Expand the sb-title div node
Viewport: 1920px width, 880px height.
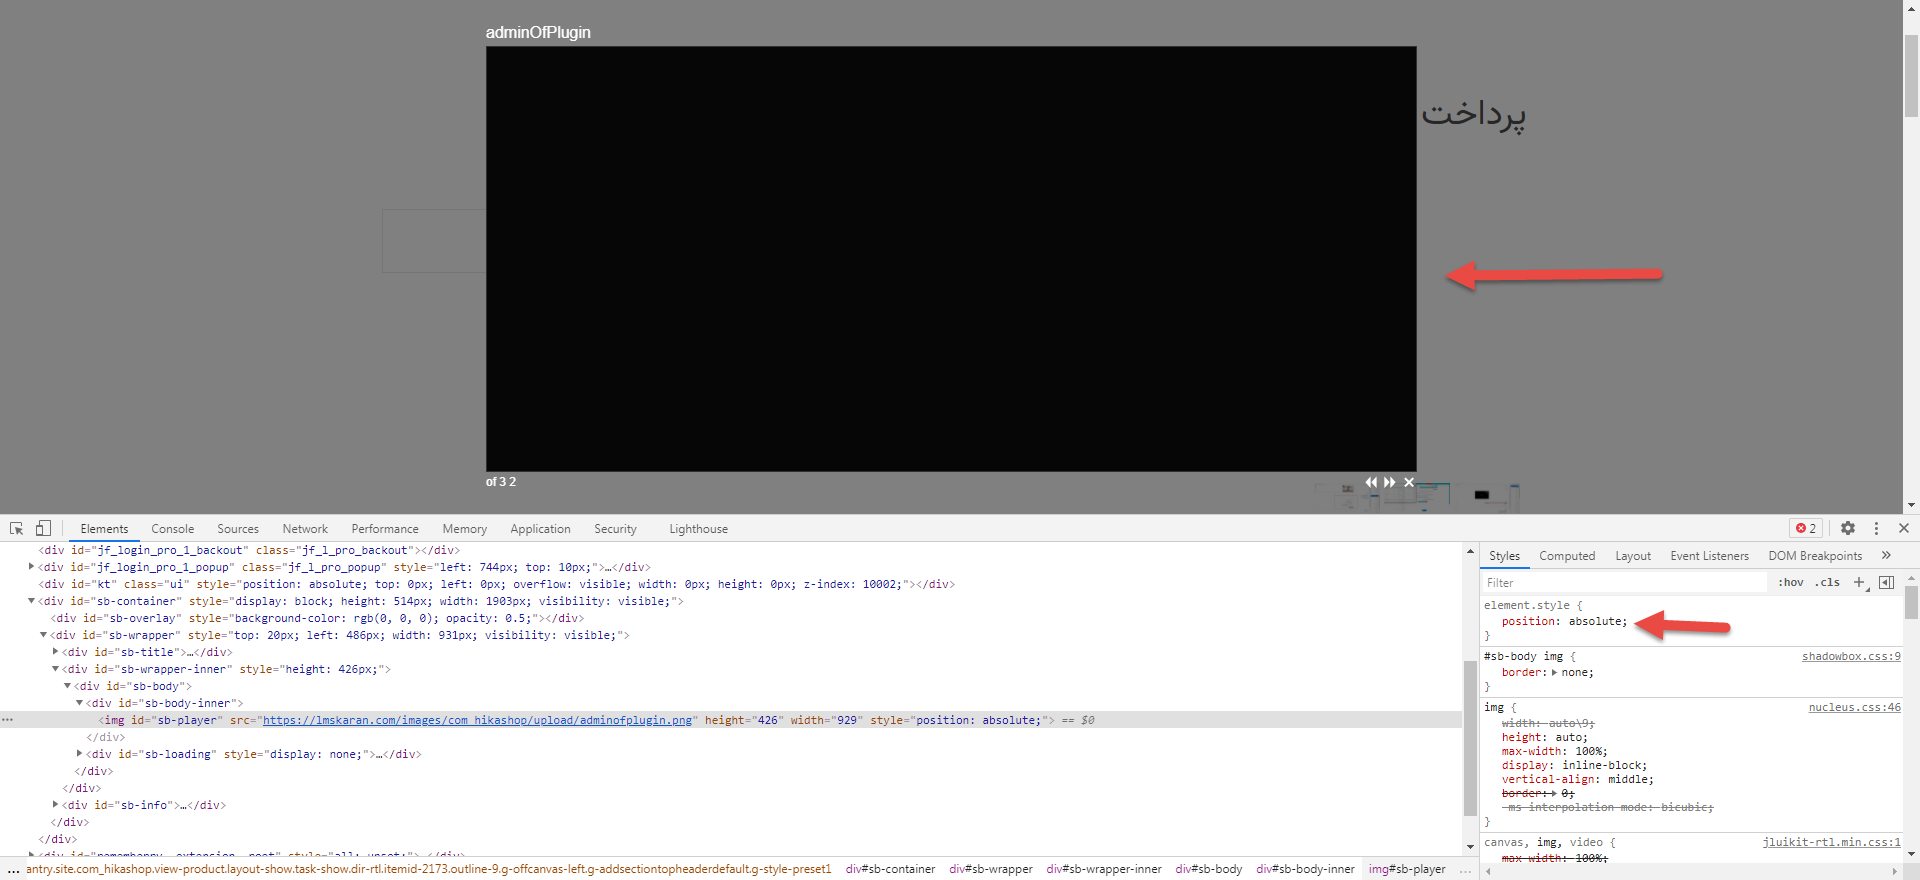click(x=55, y=652)
